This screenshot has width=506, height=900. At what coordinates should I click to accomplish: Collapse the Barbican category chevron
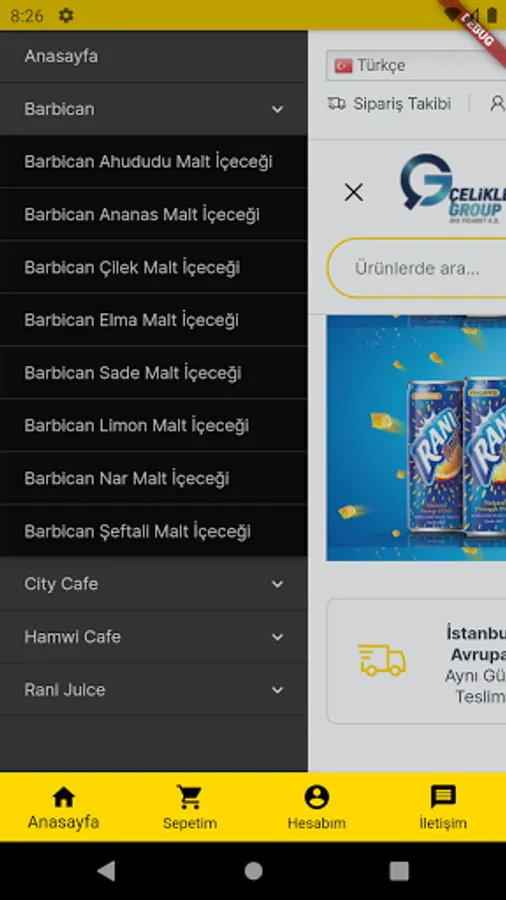[x=278, y=109]
